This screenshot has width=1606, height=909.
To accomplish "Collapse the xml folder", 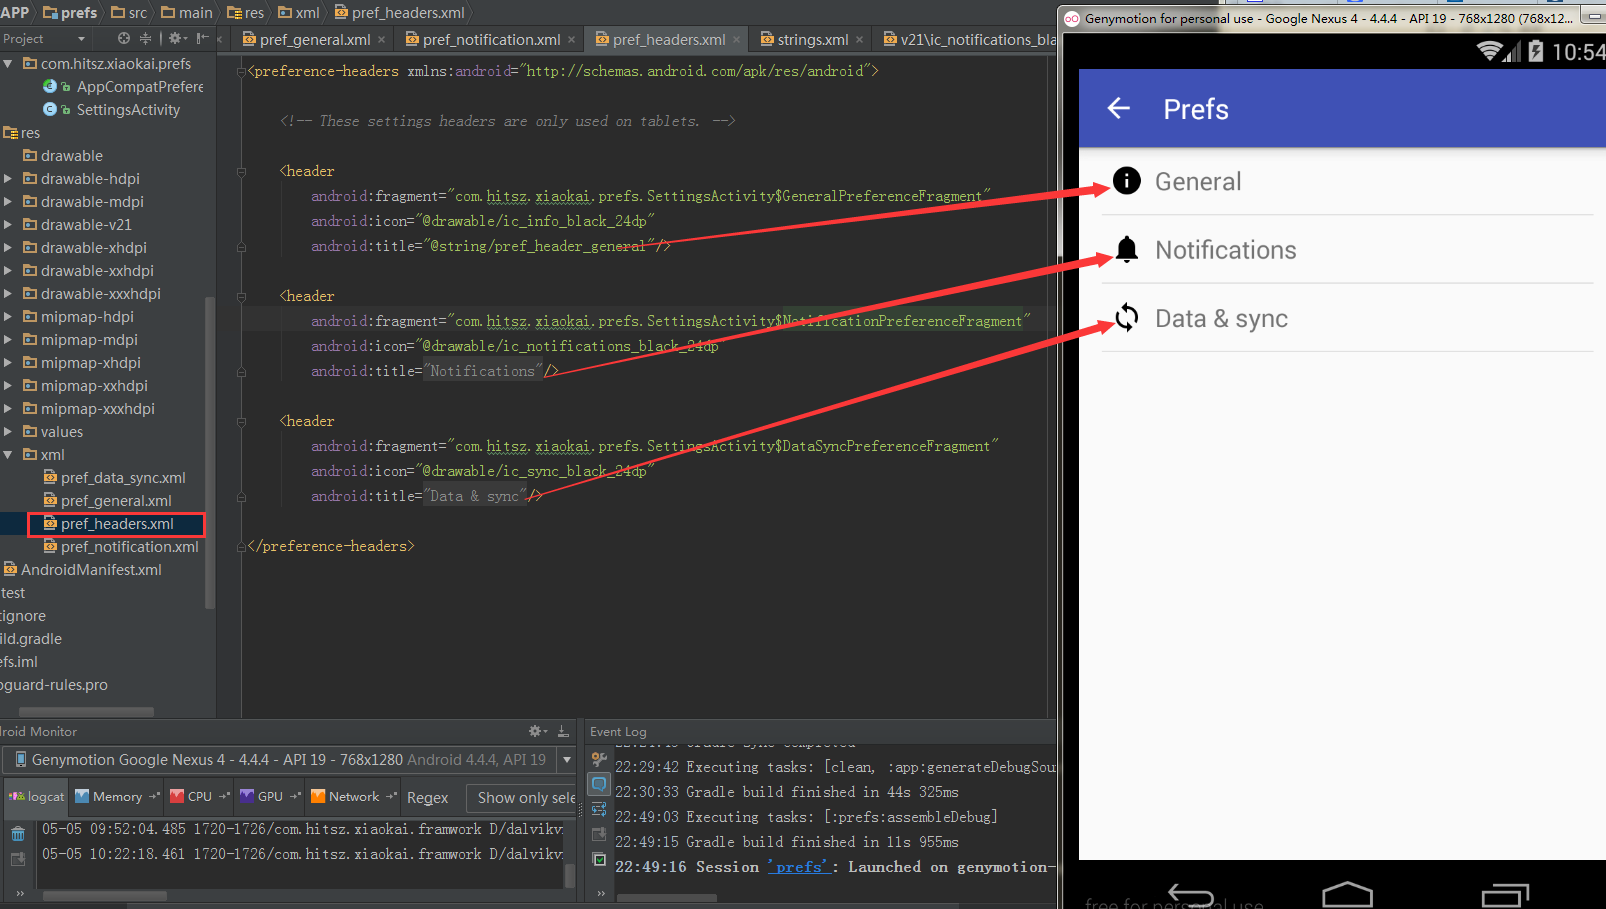I will point(8,454).
